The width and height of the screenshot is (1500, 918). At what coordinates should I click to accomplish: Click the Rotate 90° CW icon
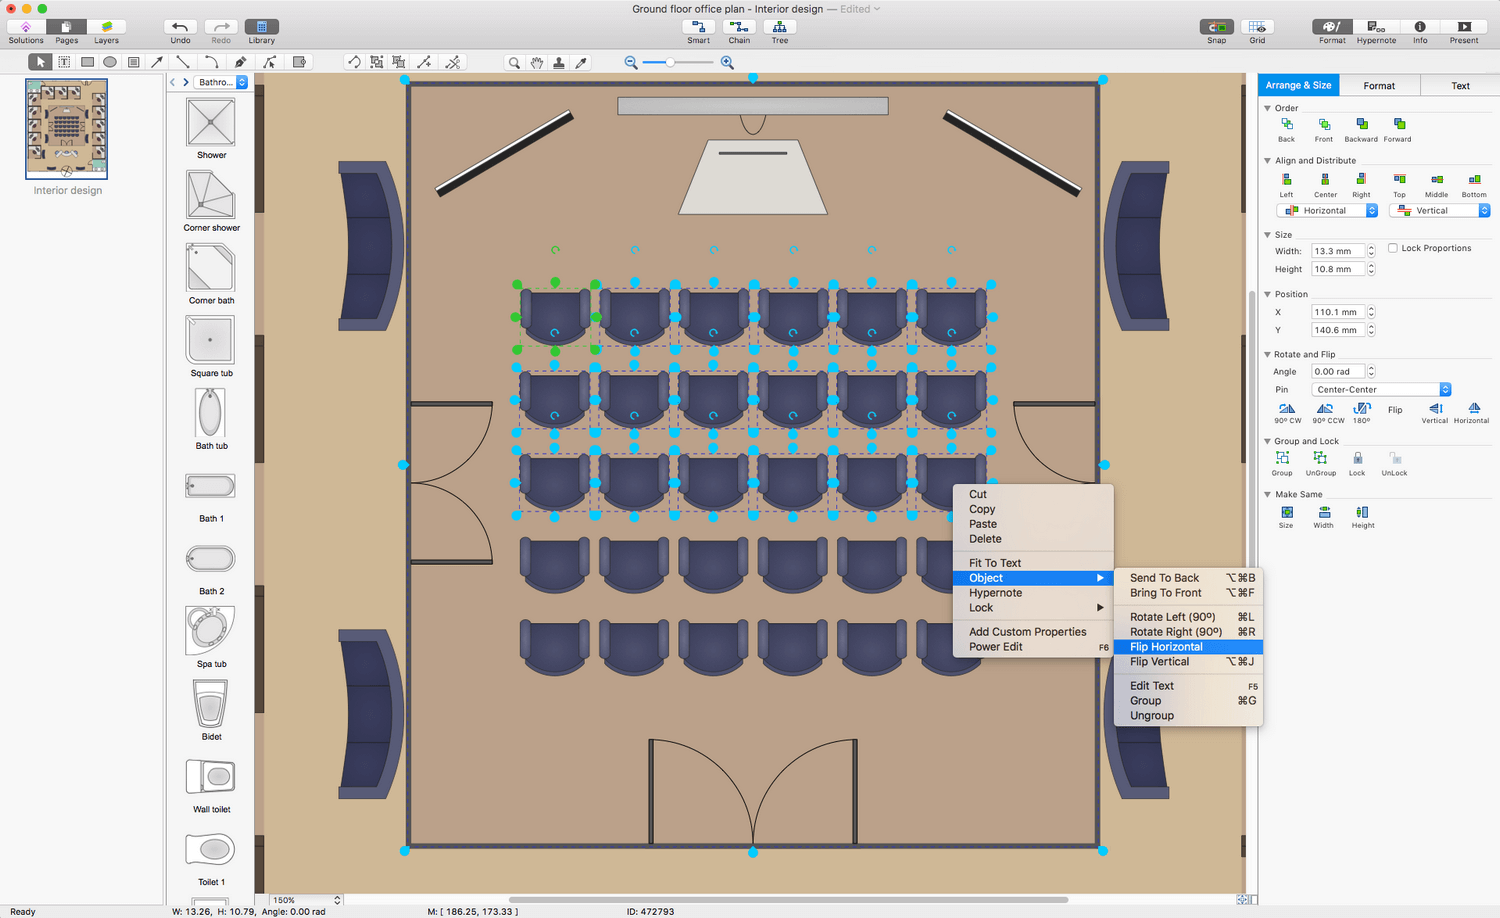[x=1287, y=409]
